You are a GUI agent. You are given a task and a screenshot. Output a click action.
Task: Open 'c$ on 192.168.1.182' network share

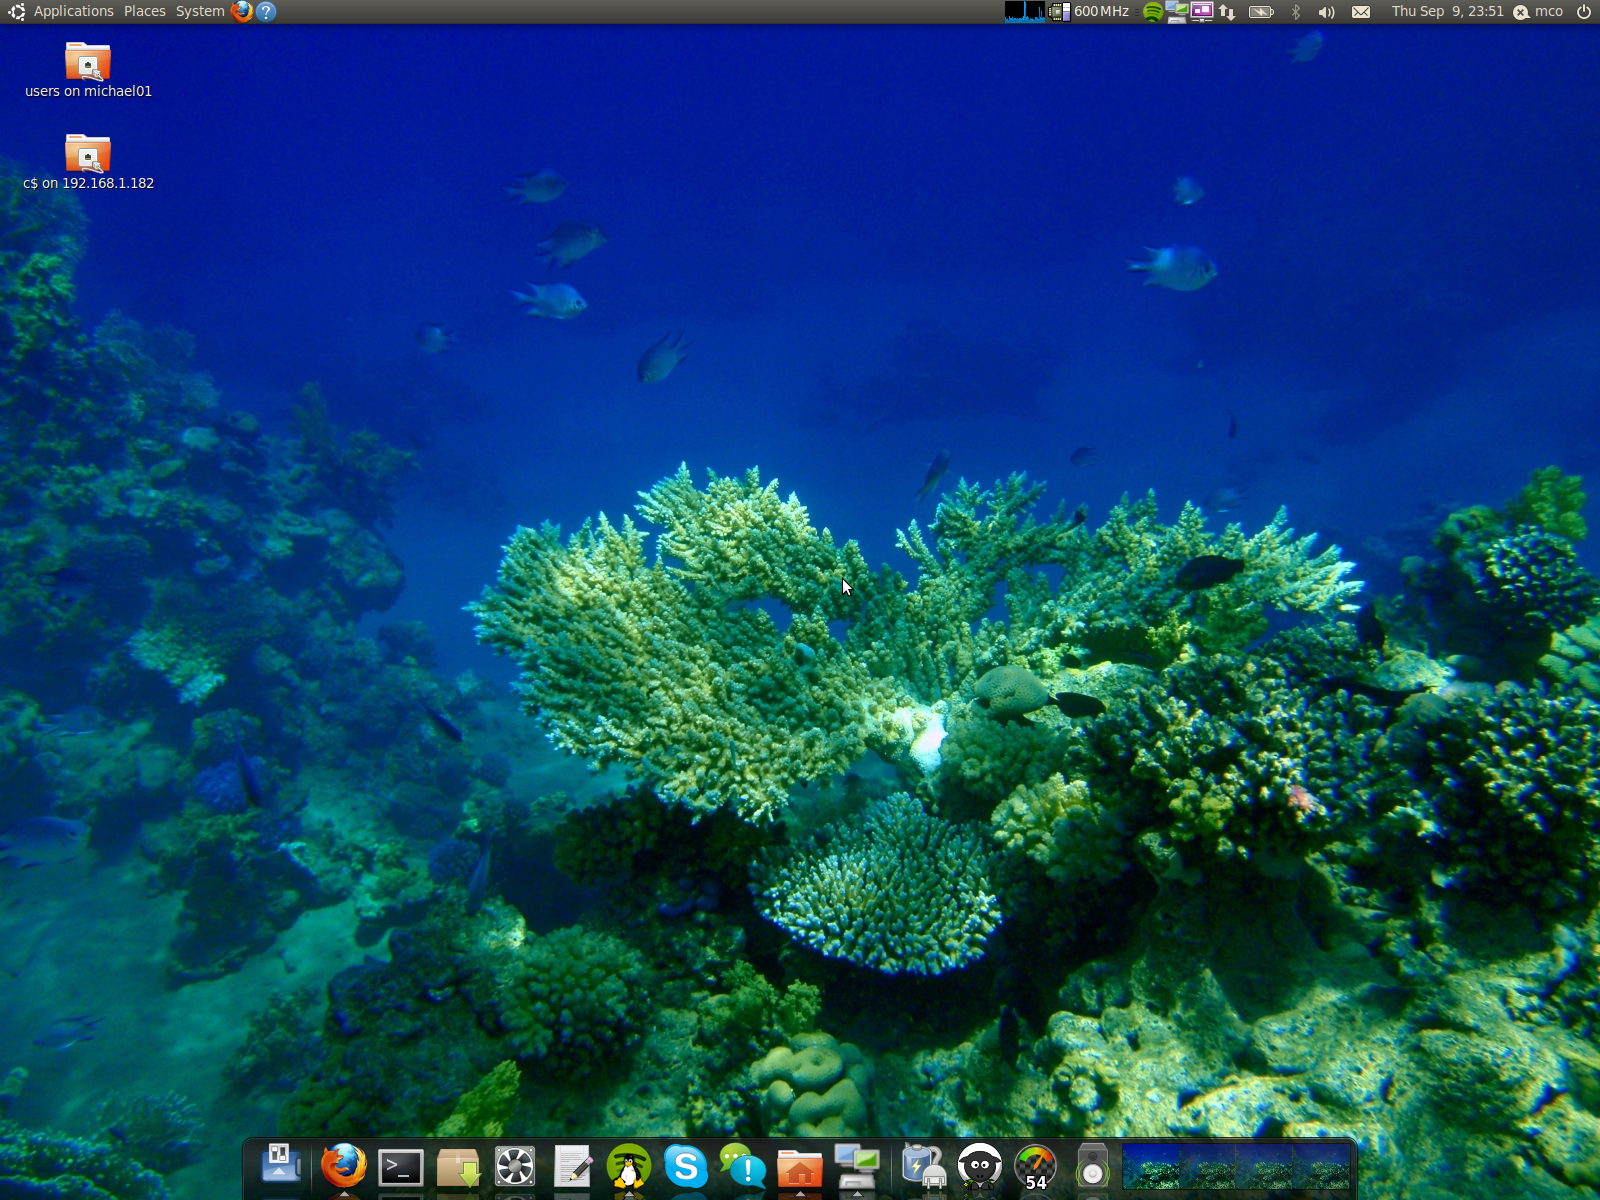(88, 162)
